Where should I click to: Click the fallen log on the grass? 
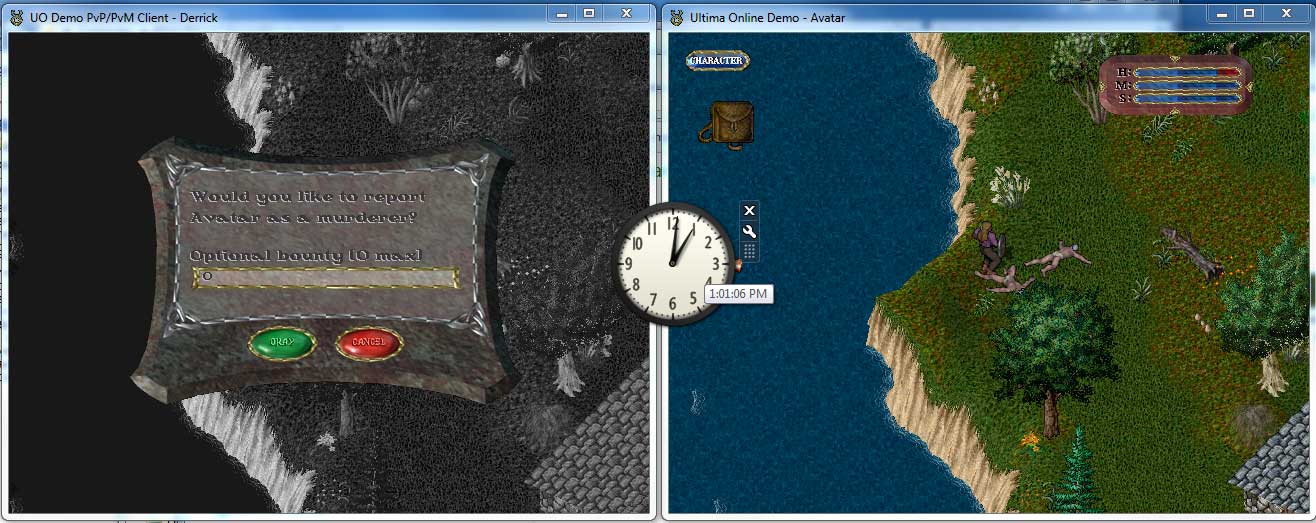tap(1191, 253)
